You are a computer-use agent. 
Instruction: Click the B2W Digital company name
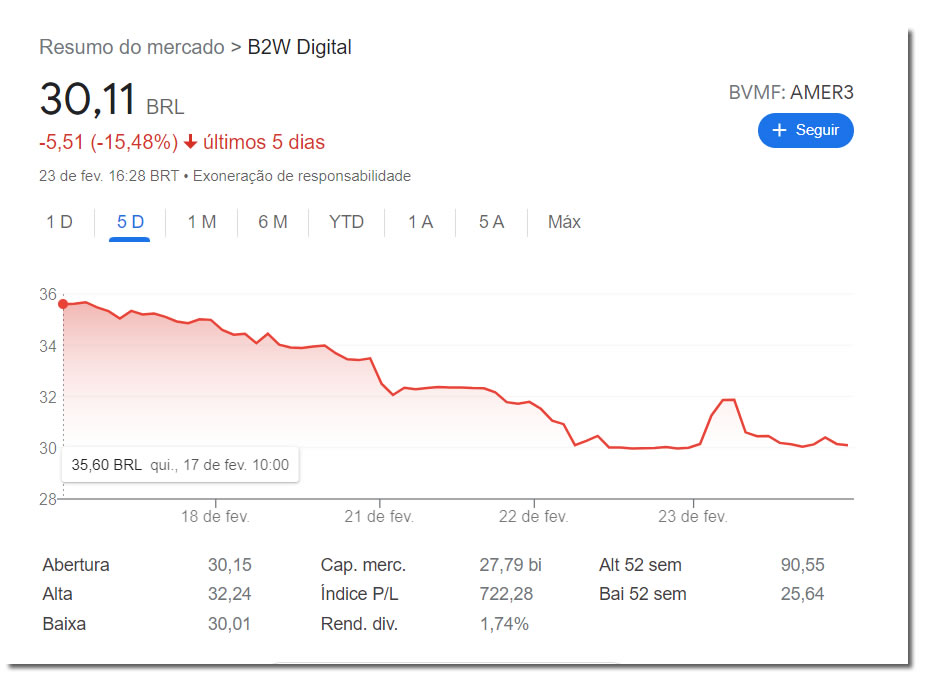coord(299,47)
